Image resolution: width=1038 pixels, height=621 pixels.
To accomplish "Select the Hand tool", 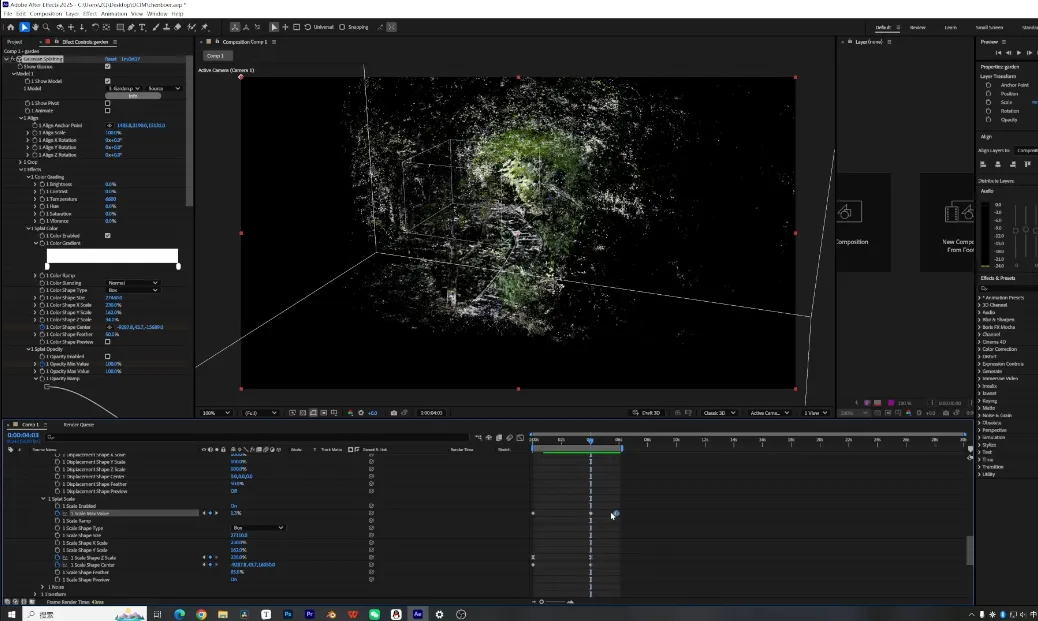I will (x=35, y=27).
